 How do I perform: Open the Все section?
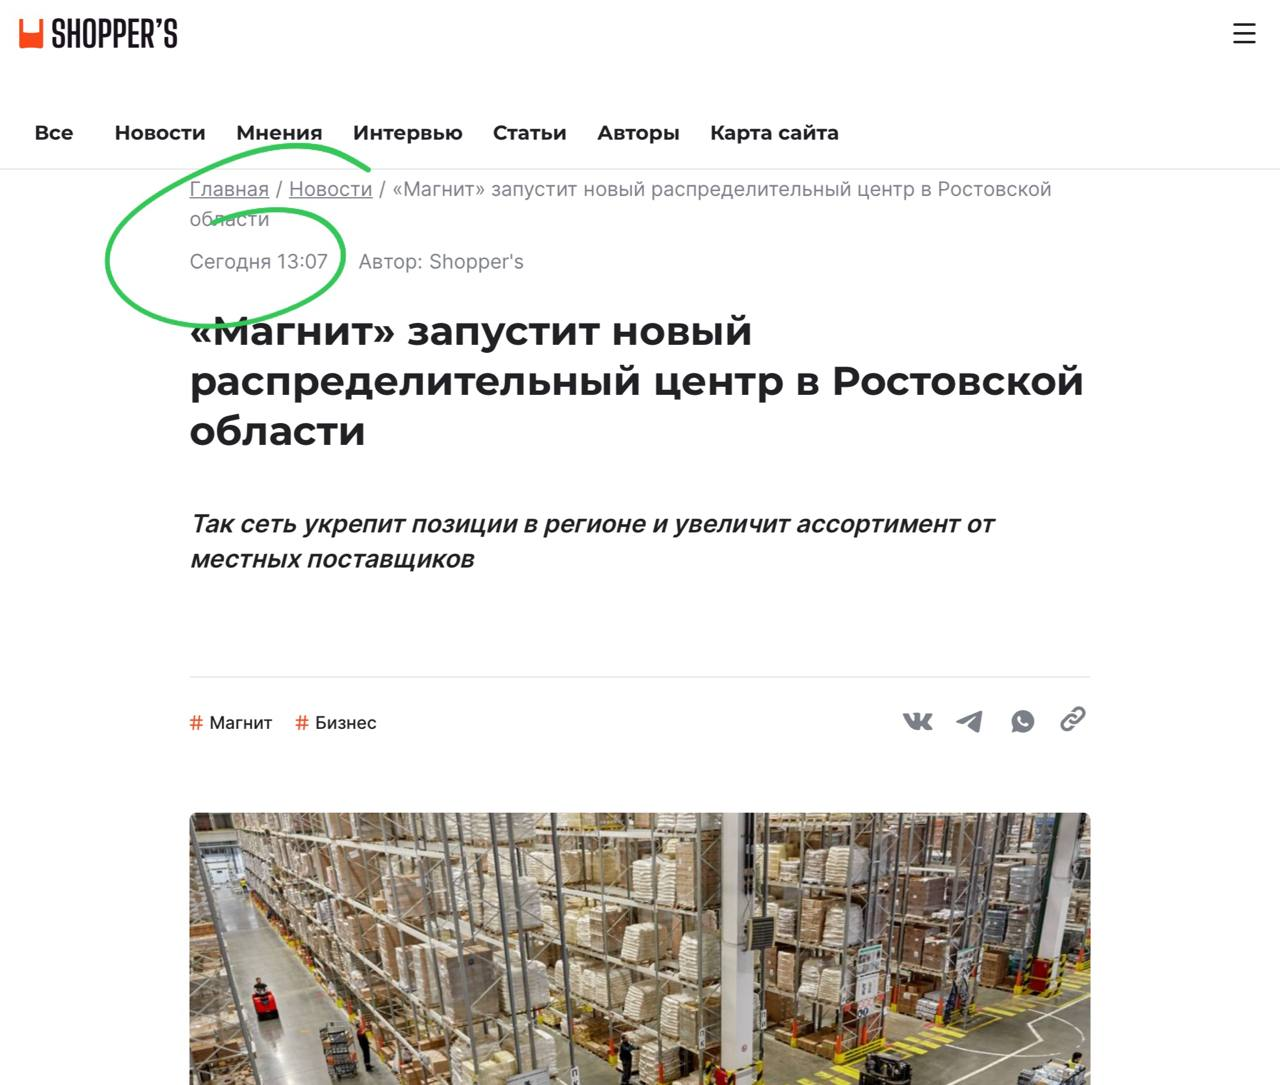tap(54, 133)
